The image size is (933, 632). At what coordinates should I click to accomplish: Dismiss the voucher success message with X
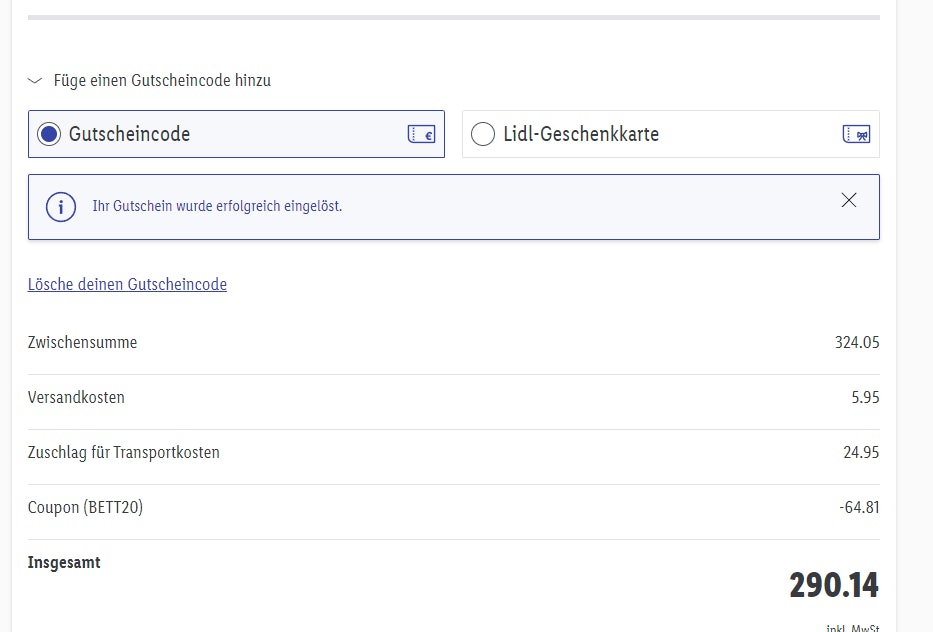849,200
